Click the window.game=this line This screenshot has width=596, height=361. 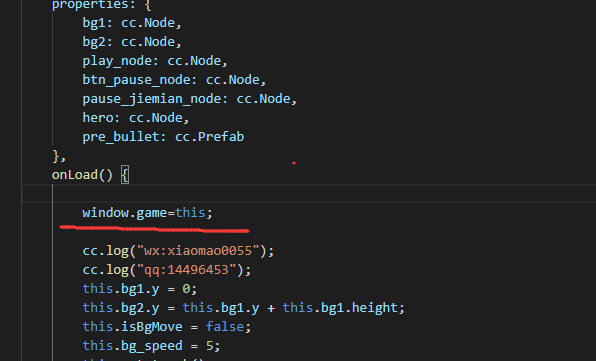(147, 212)
